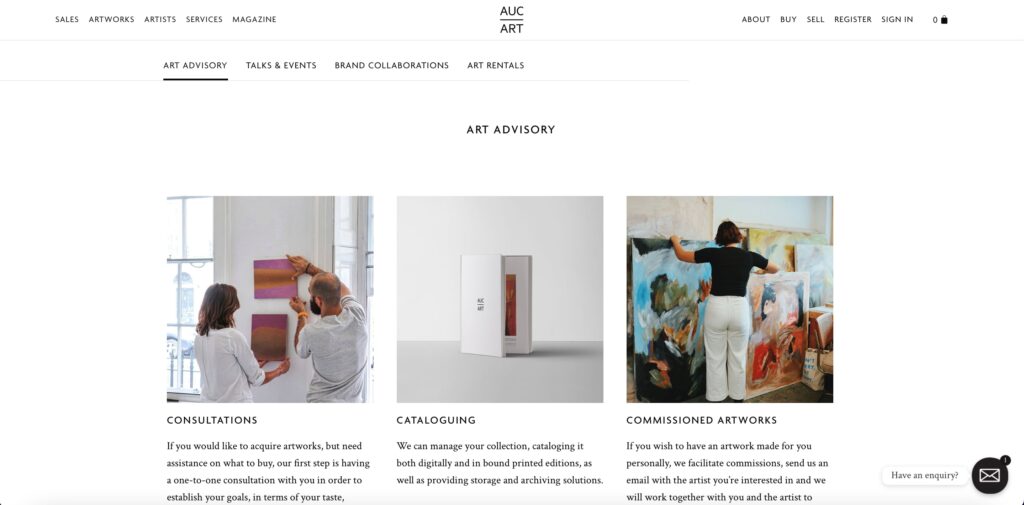Open the Magazine section

[254, 20]
